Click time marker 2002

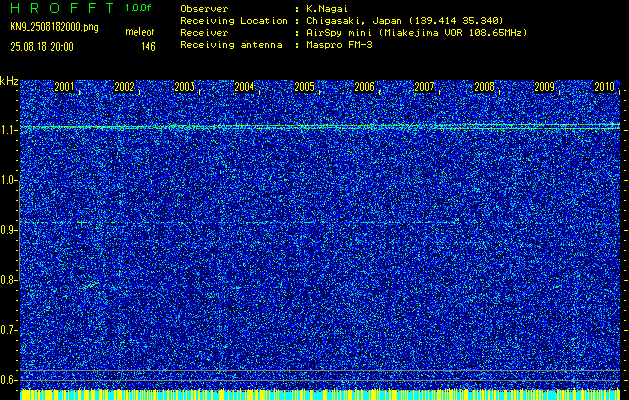pyautogui.click(x=124, y=87)
